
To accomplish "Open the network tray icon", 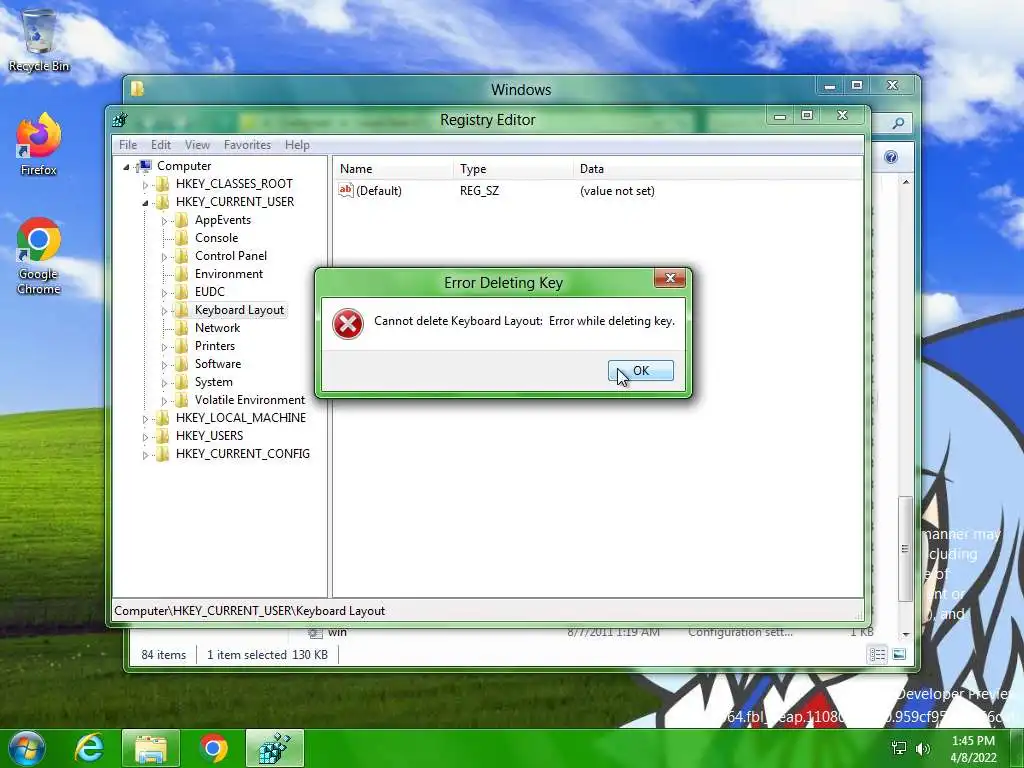I will coord(899,748).
